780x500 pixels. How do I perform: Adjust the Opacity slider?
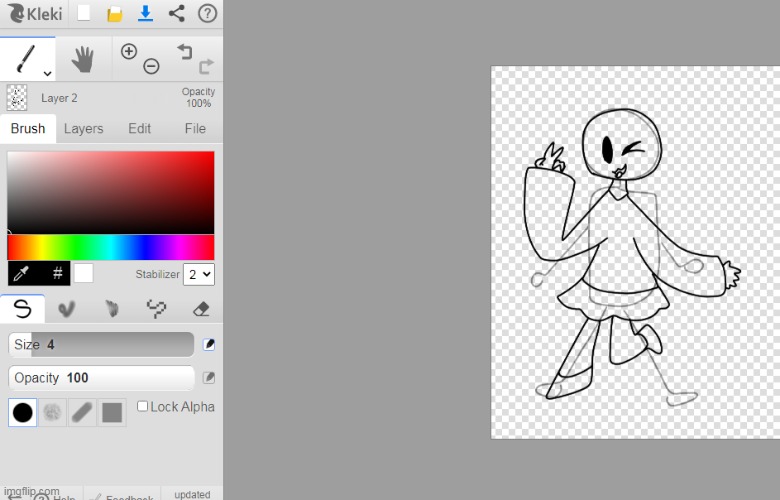point(101,378)
